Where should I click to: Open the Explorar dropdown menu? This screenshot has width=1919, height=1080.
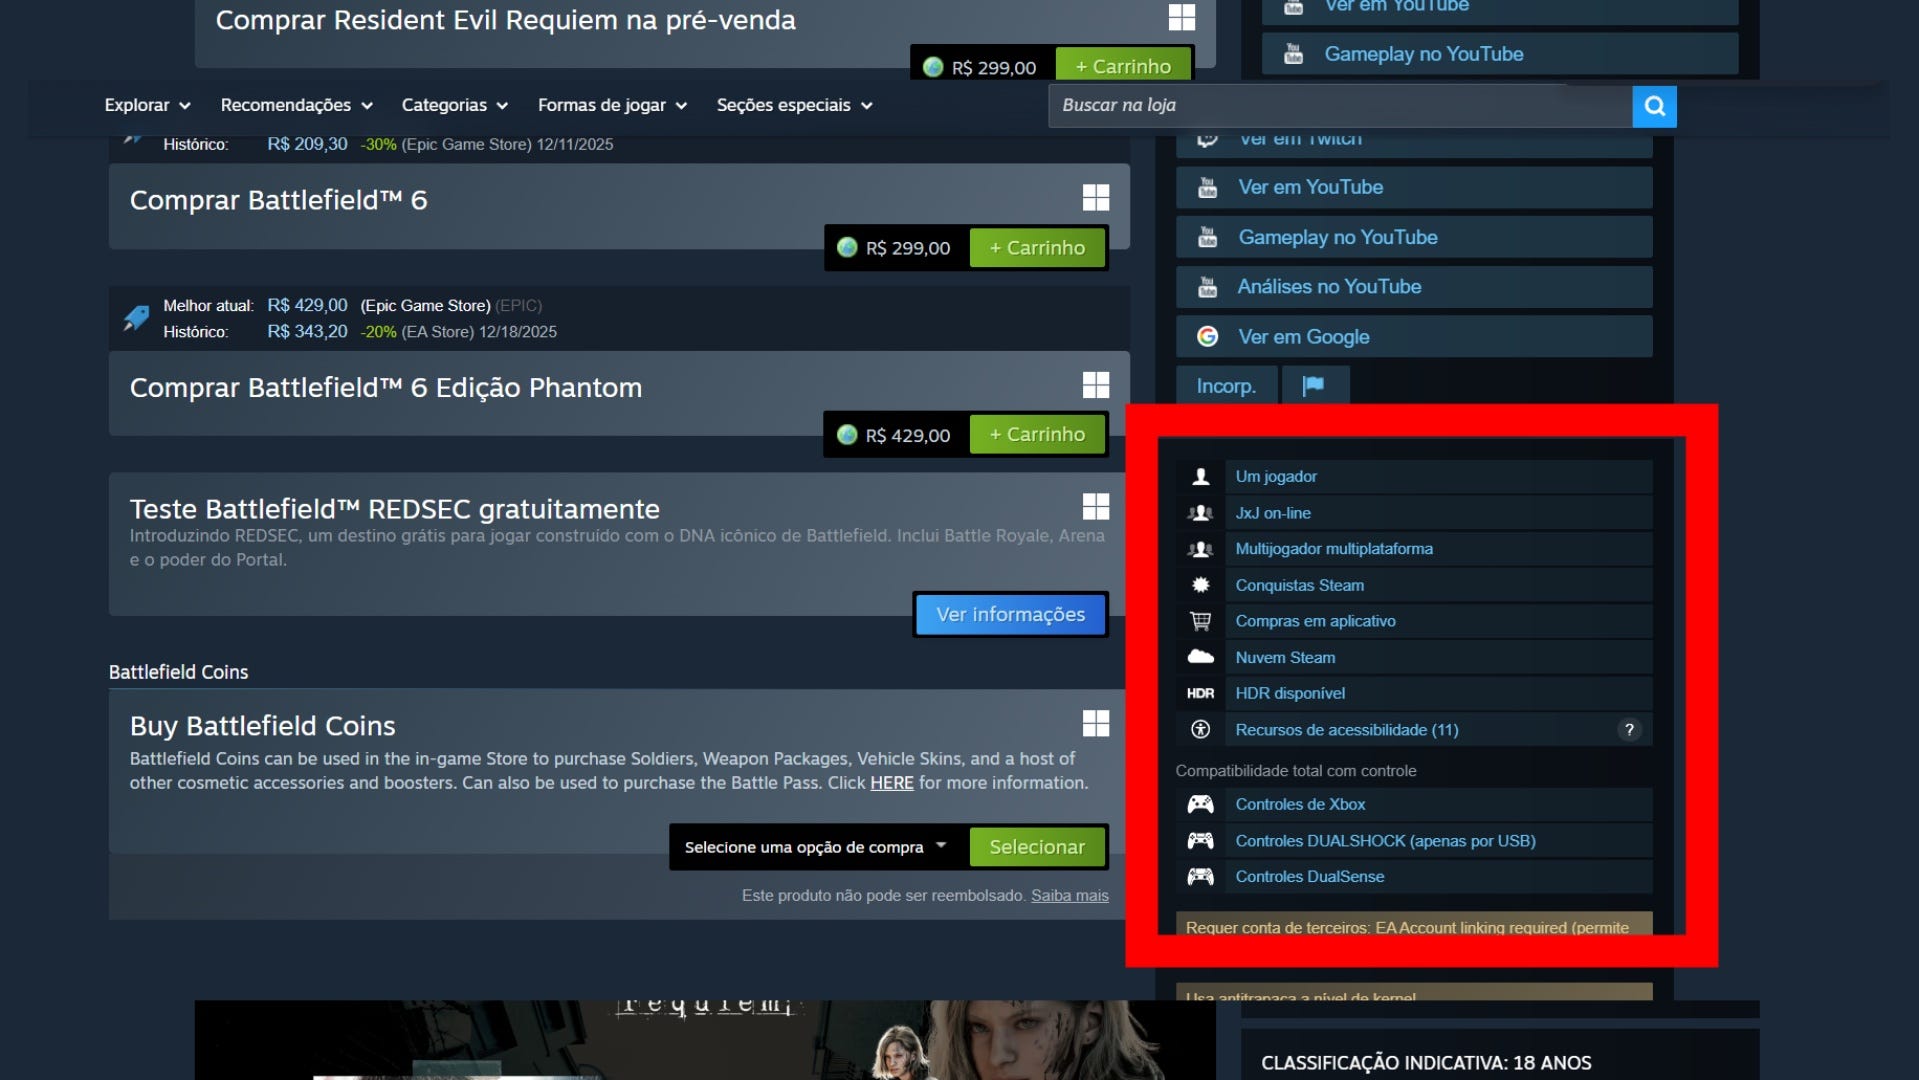pyautogui.click(x=147, y=105)
